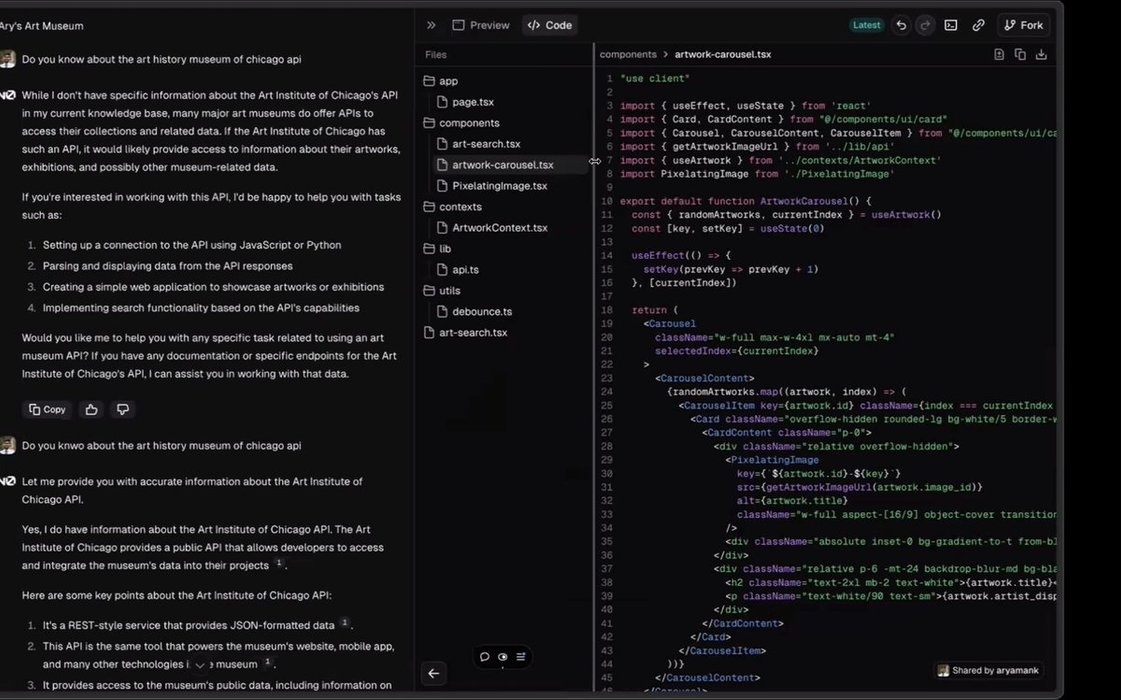Copy the share link icon

pos(978,25)
